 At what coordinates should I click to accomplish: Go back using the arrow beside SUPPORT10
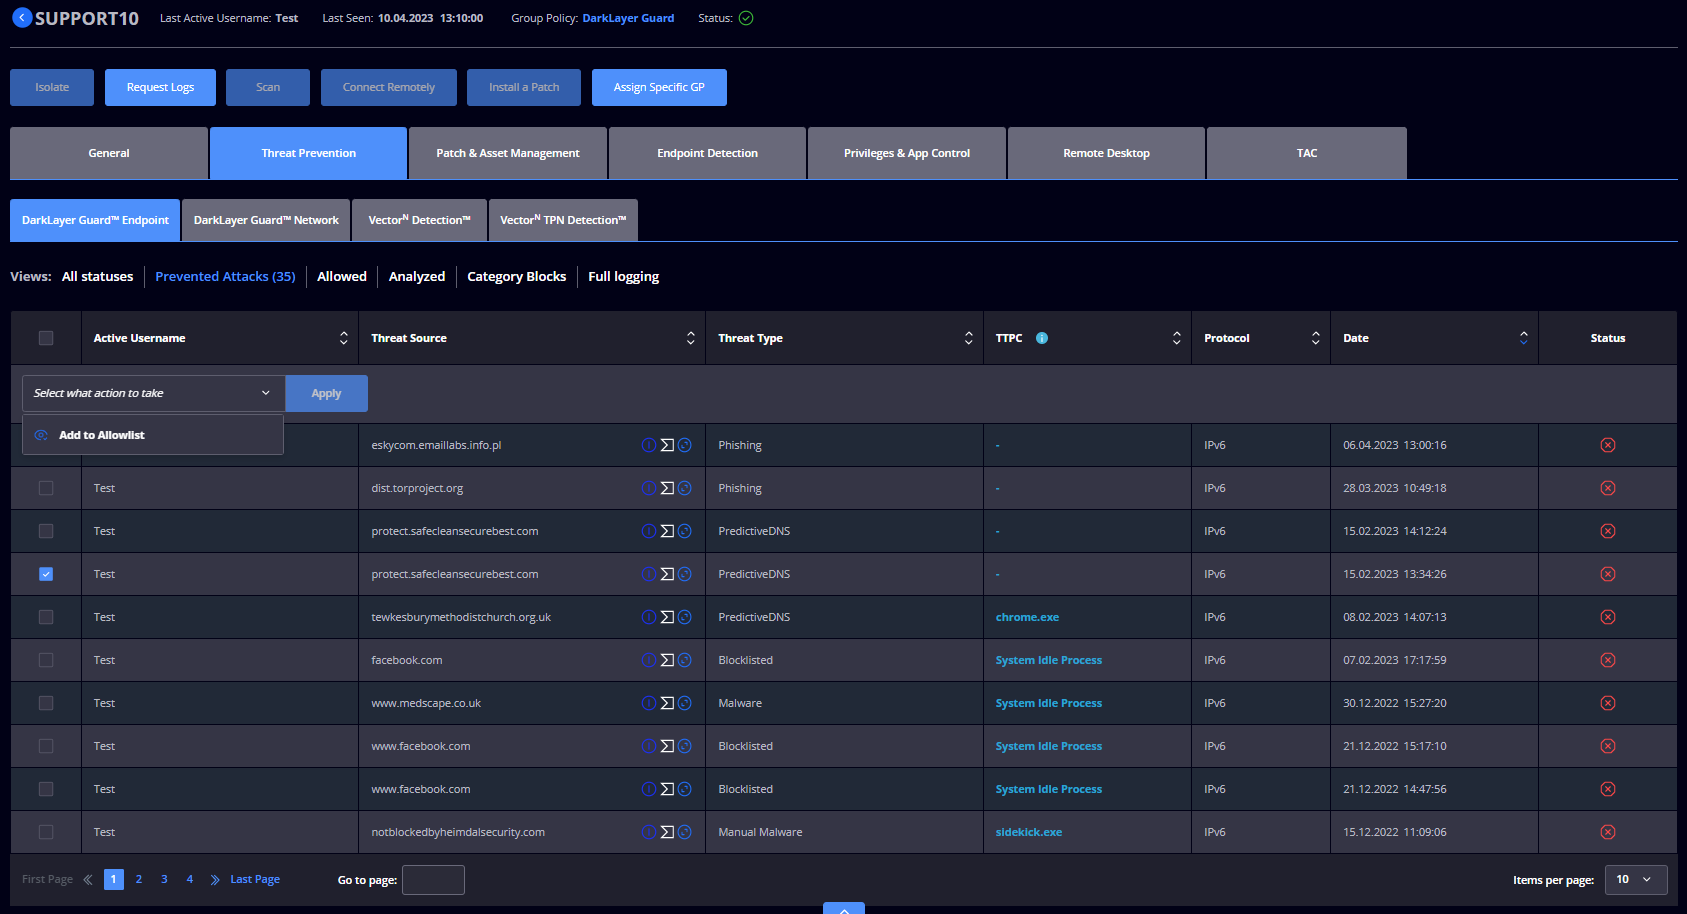click(x=22, y=18)
